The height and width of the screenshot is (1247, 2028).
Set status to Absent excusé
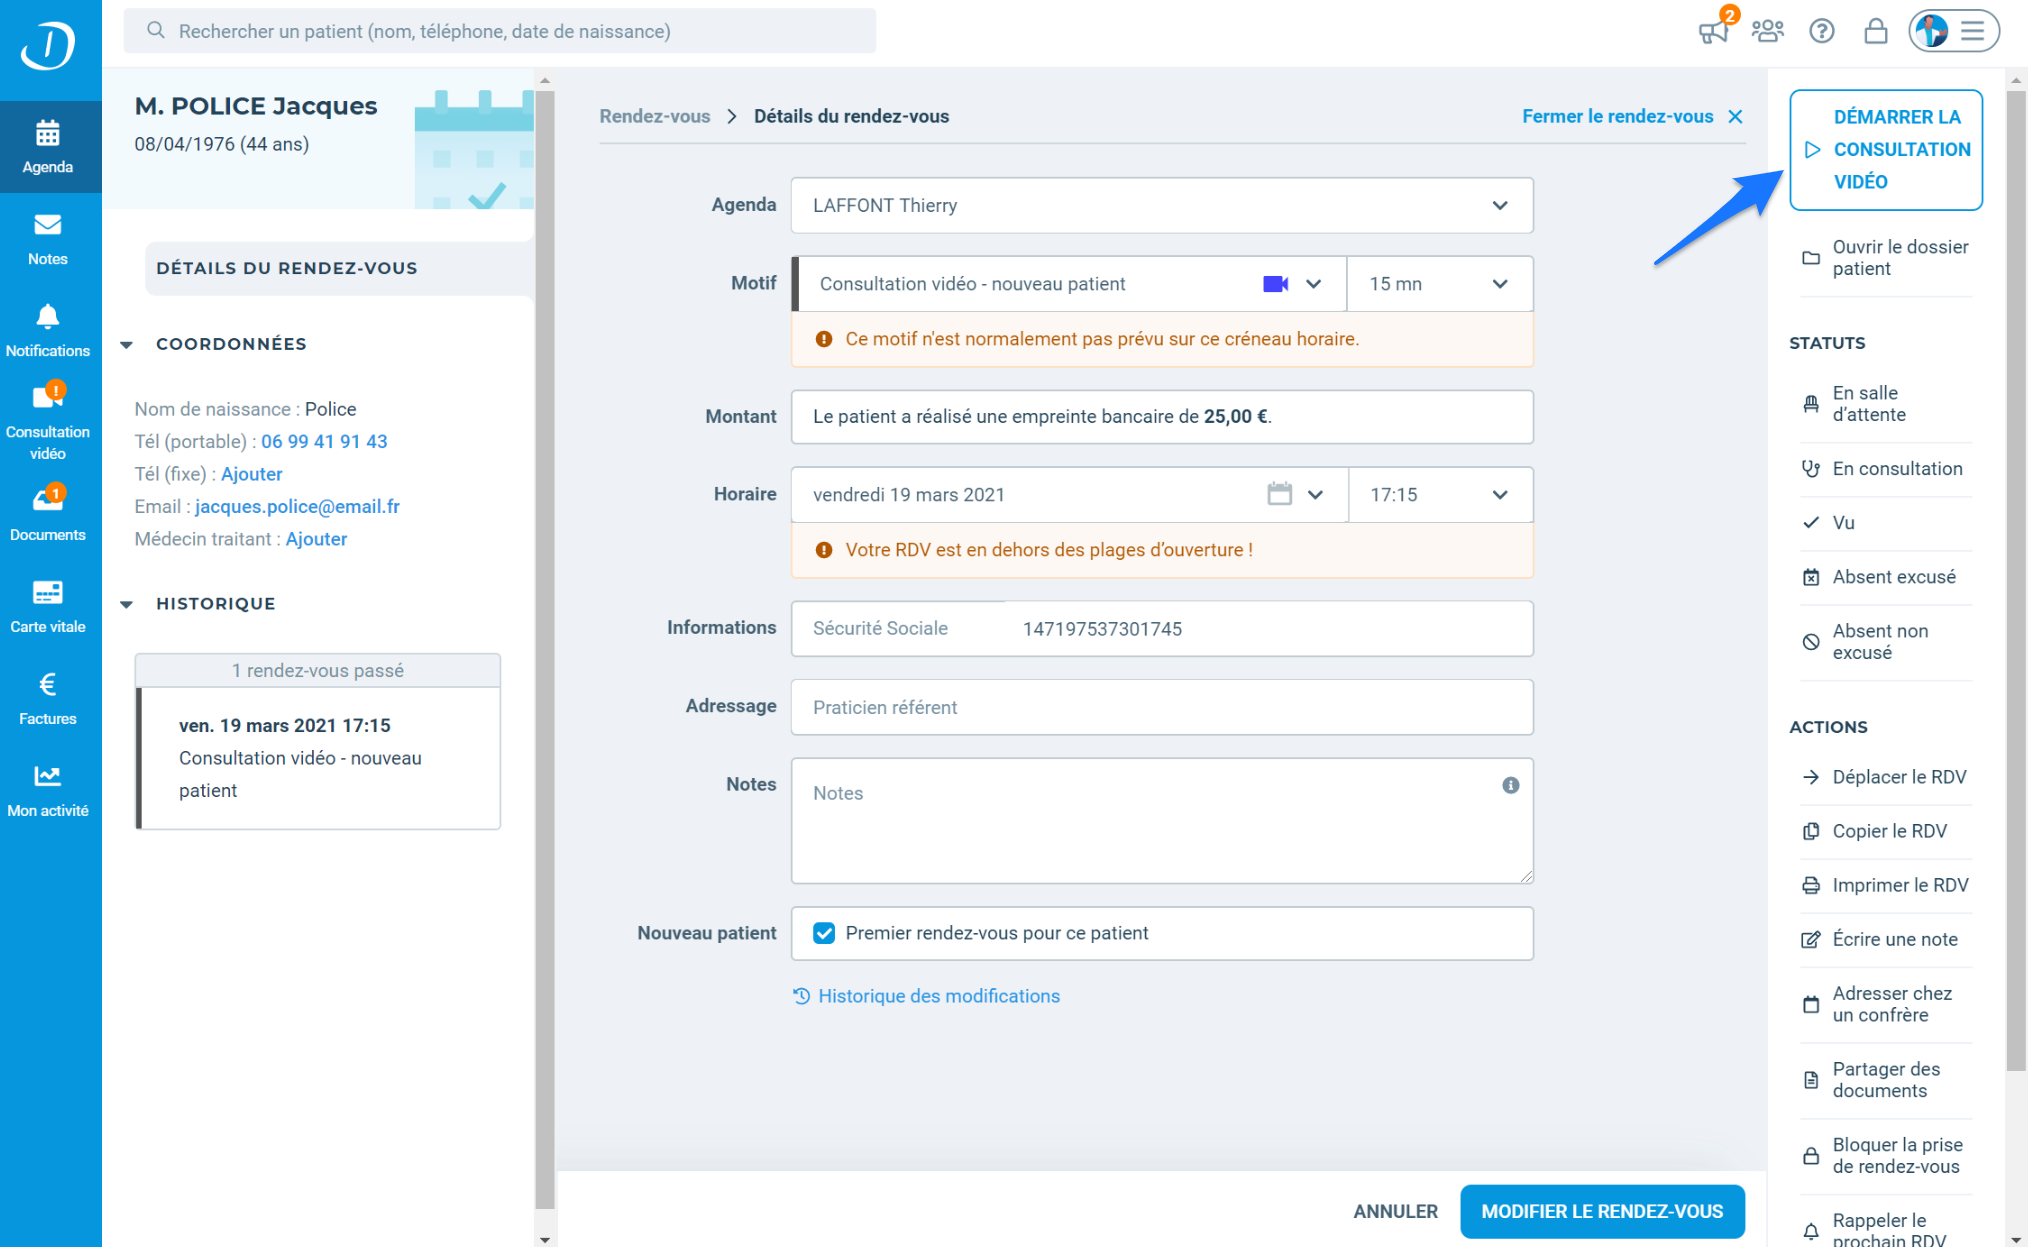pos(1892,577)
